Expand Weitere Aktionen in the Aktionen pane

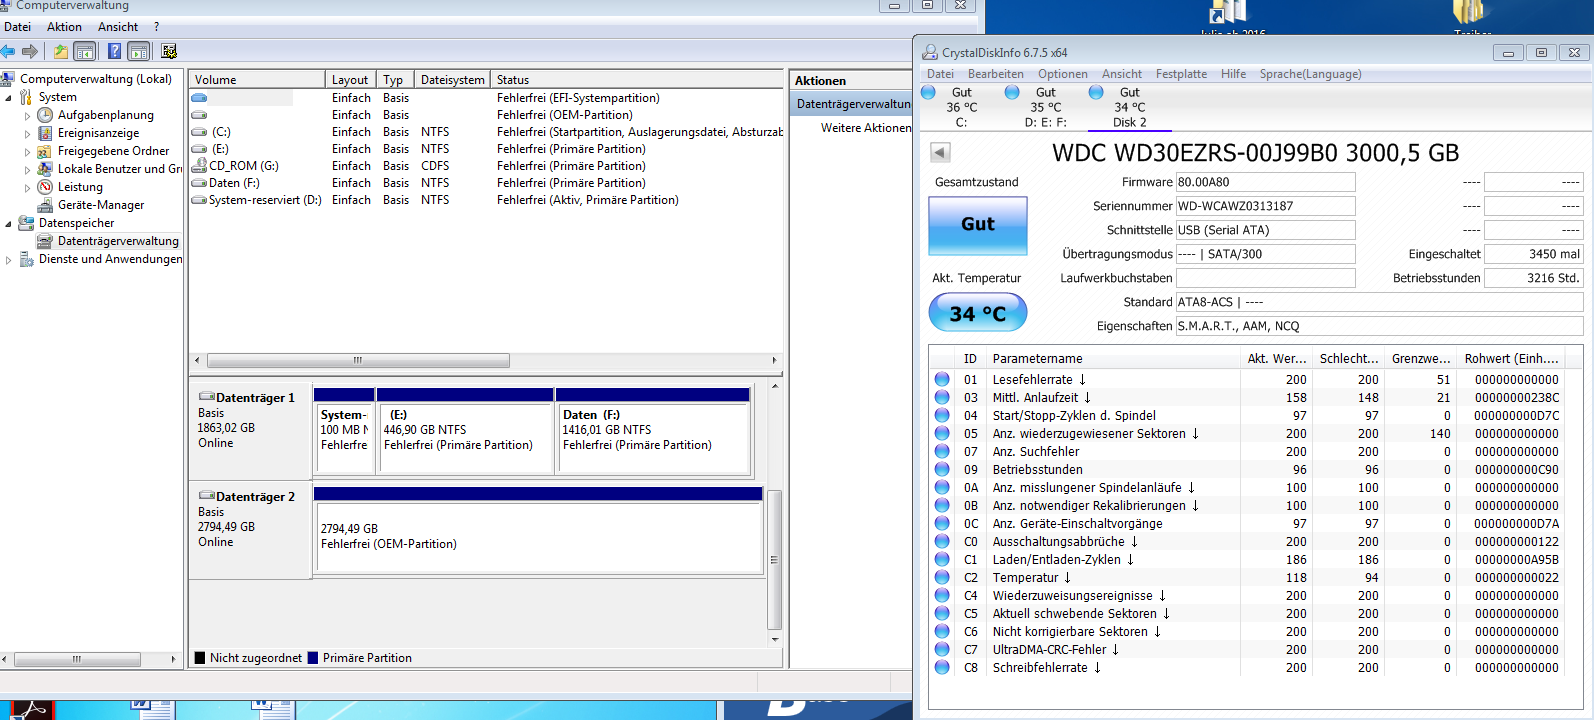click(865, 128)
